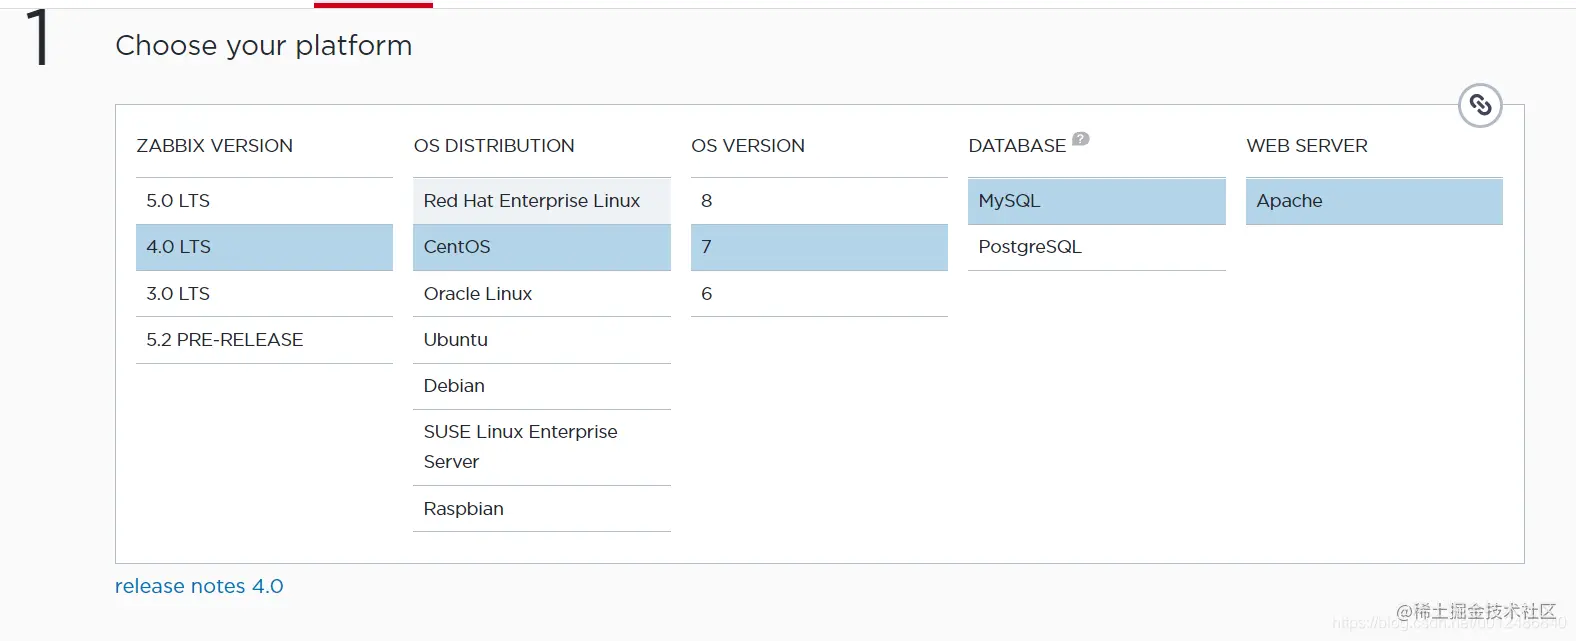Open the database help question-mark icon
This screenshot has width=1576, height=641.
click(1081, 139)
